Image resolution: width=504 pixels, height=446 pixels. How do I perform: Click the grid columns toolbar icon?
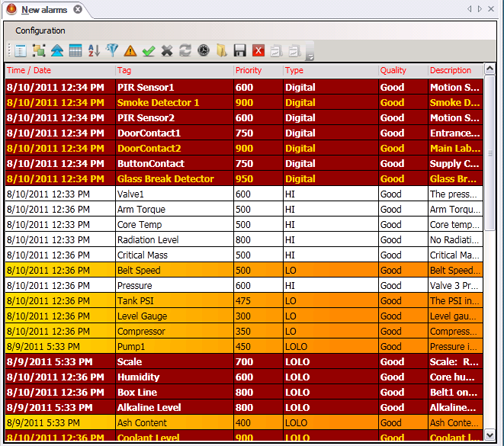point(75,51)
